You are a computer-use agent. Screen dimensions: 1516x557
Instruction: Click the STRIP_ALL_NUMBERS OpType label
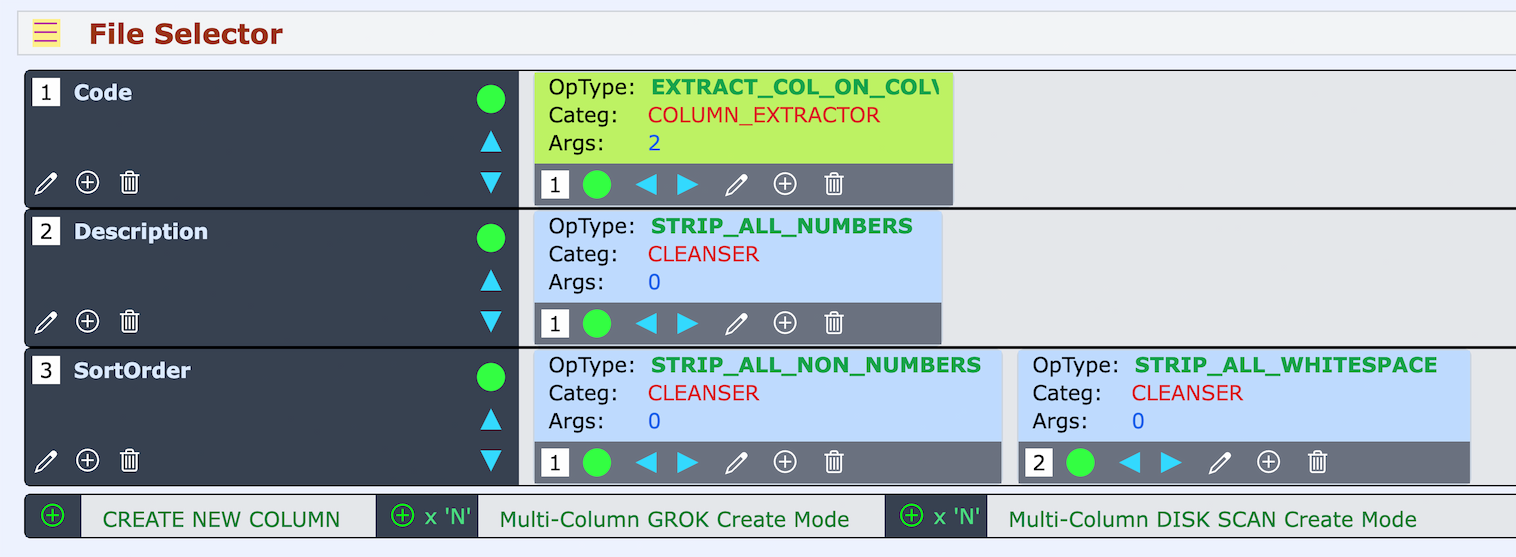[x=782, y=226]
